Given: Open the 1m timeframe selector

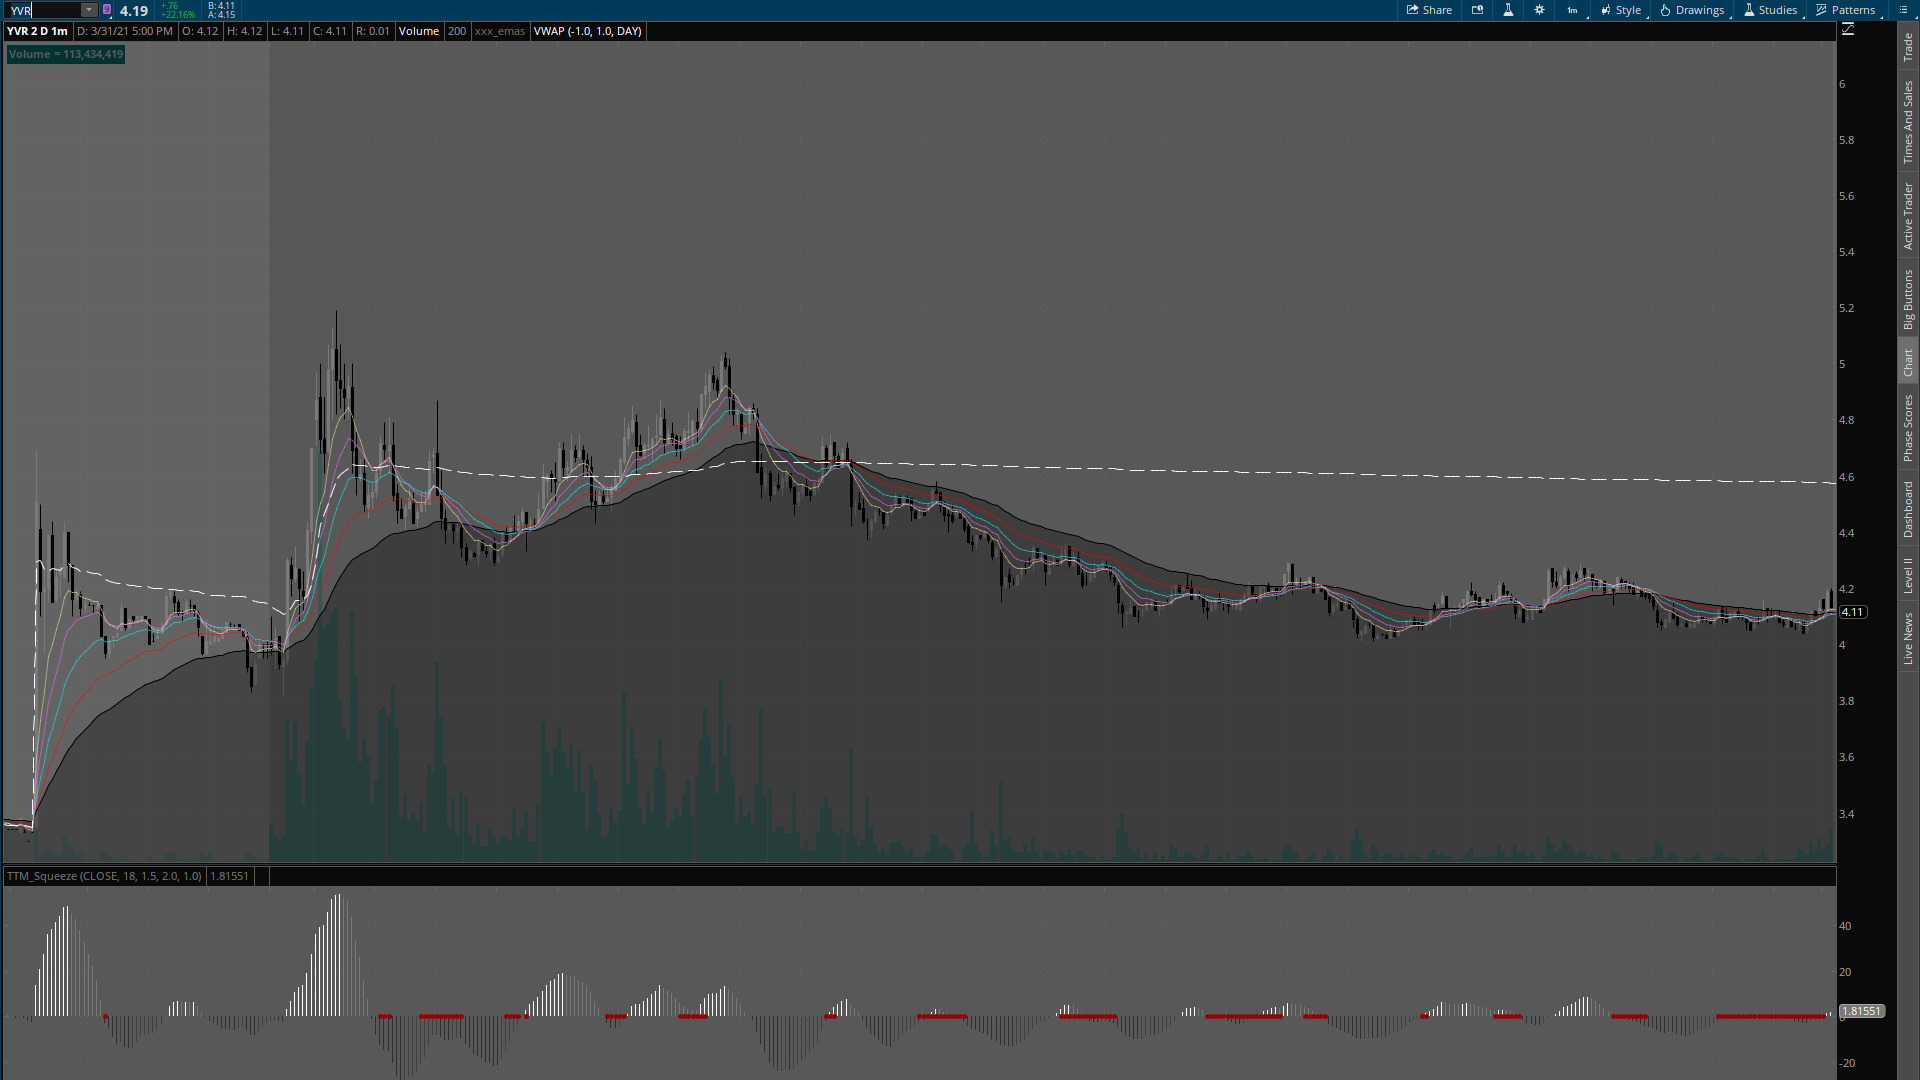Looking at the screenshot, I should (1573, 10).
